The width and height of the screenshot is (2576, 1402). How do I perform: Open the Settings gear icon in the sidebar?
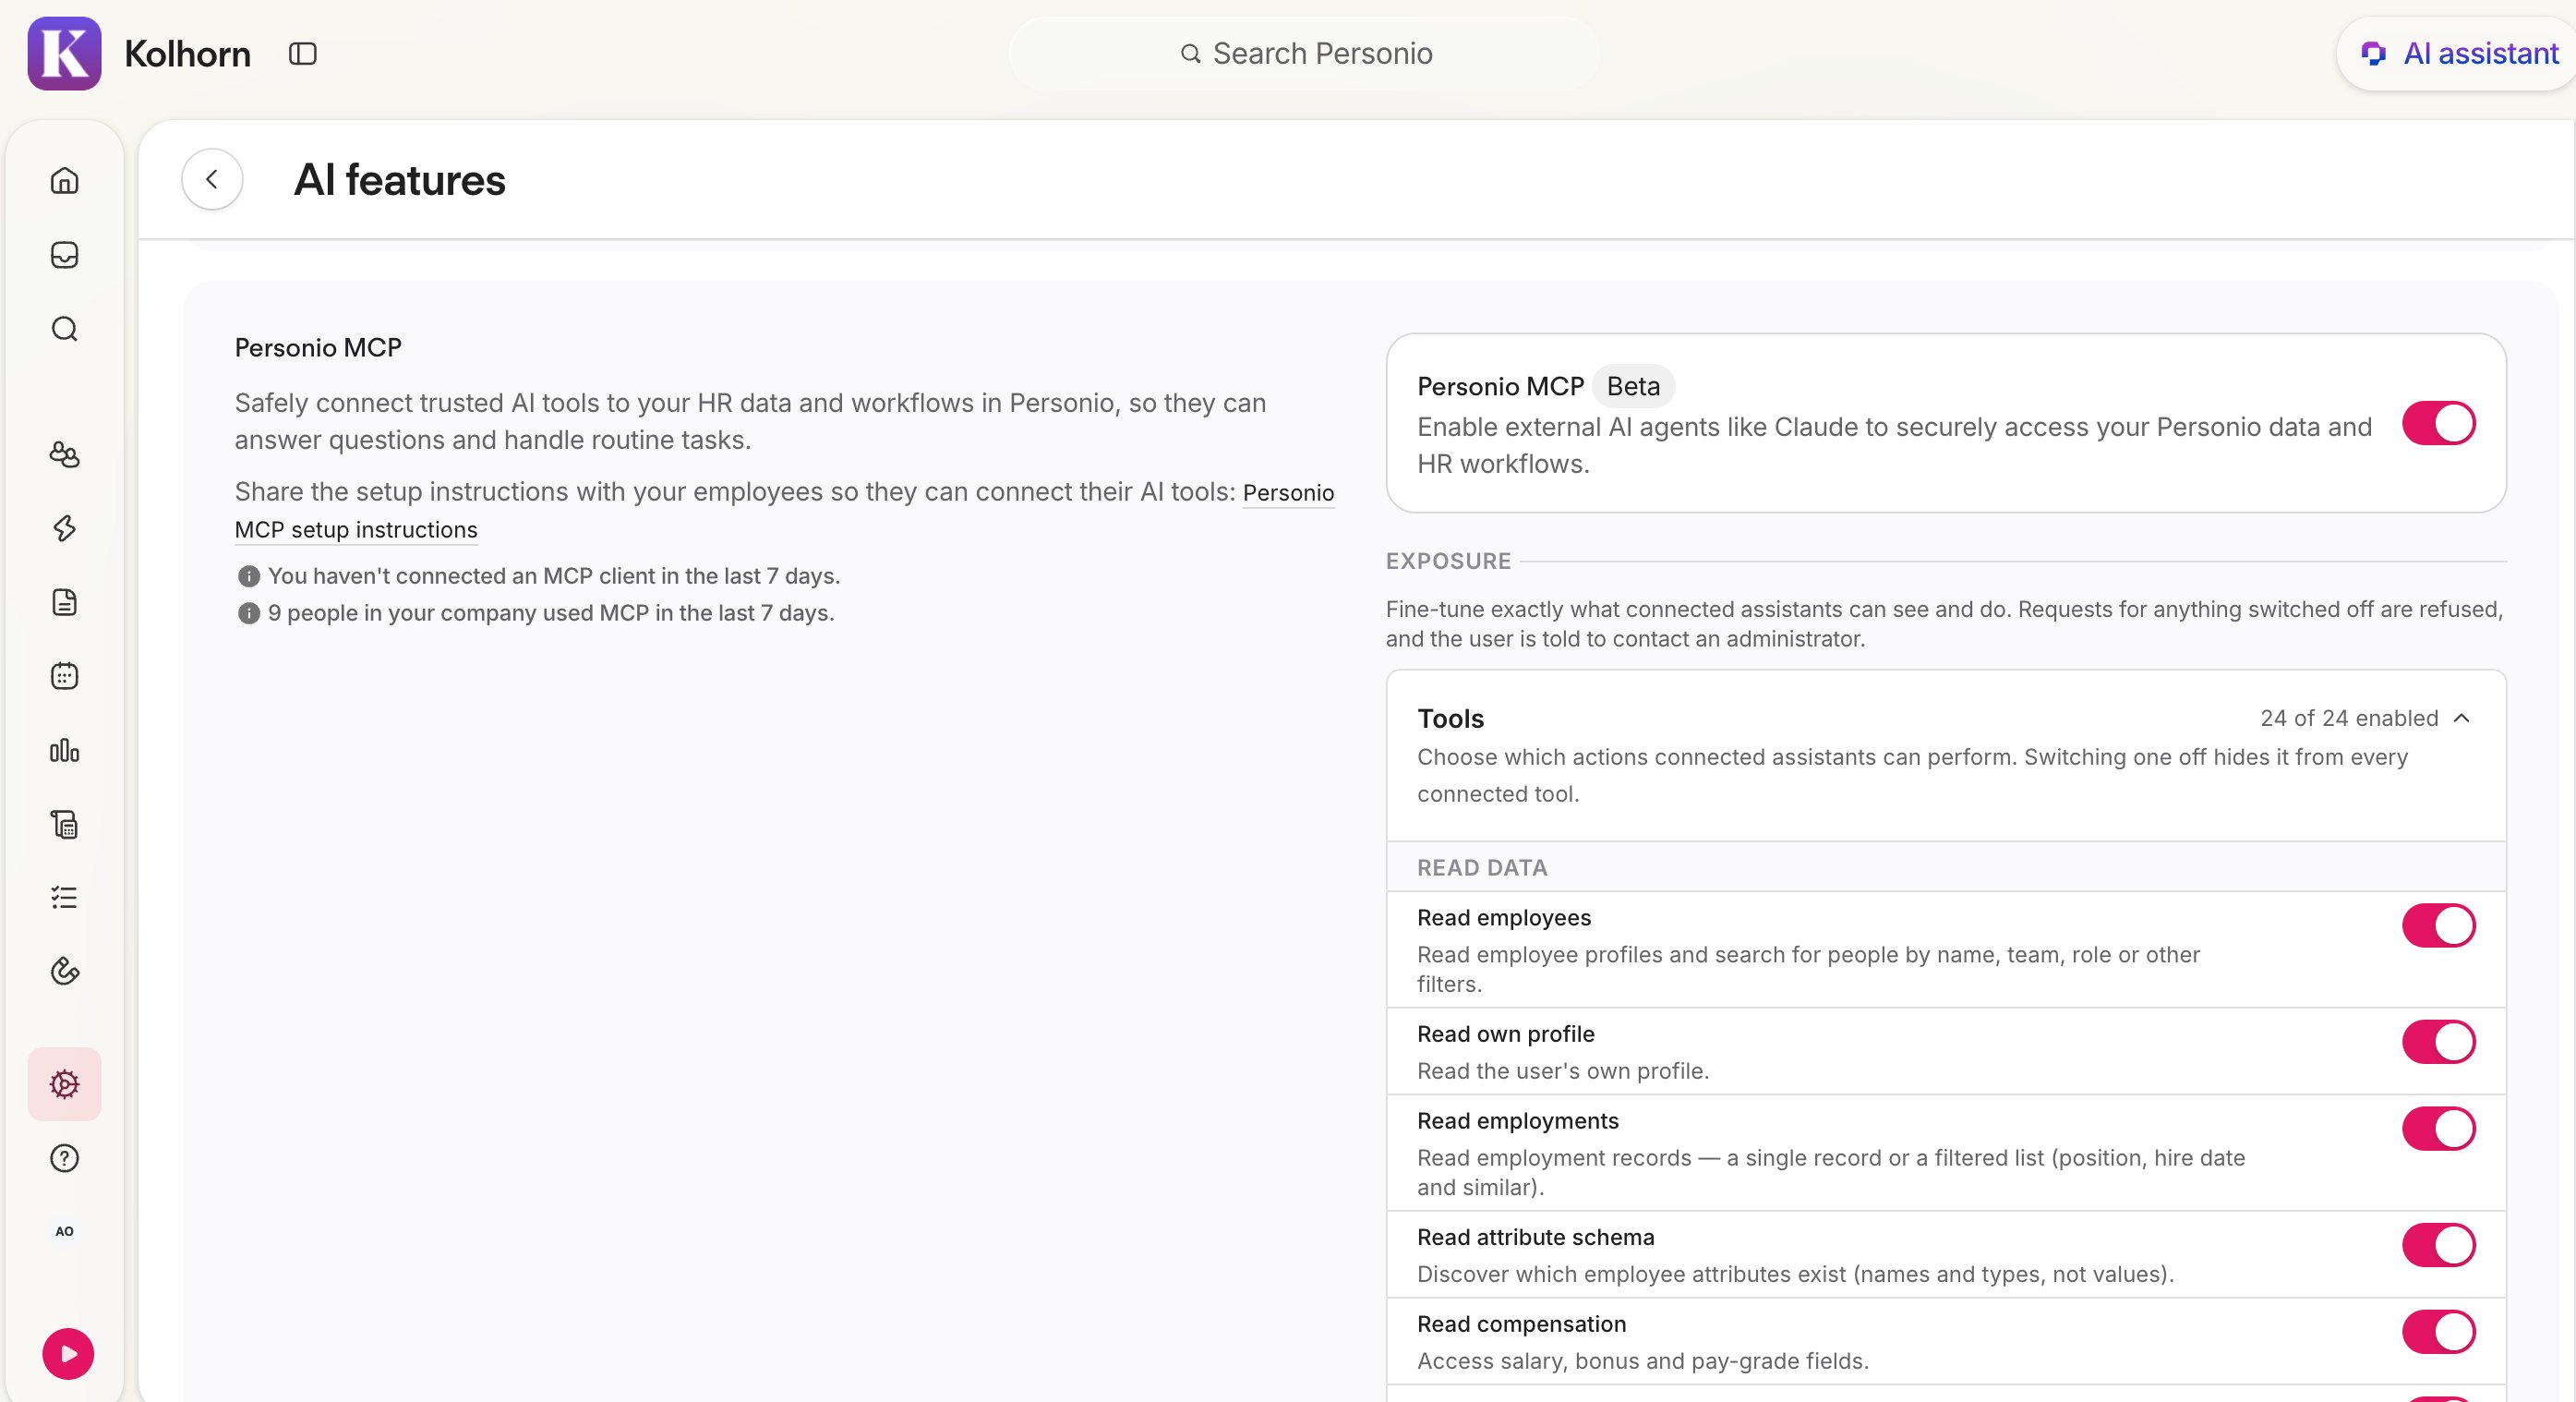point(64,1084)
